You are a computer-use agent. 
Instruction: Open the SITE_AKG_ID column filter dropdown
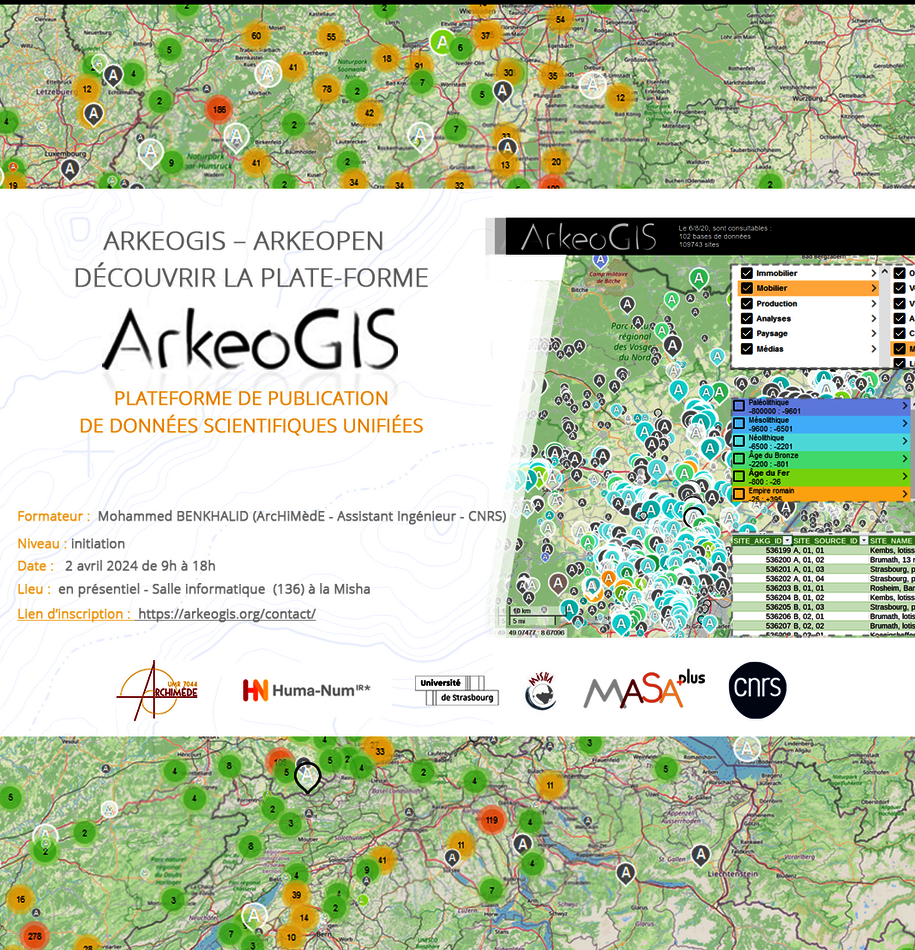[x=786, y=540]
